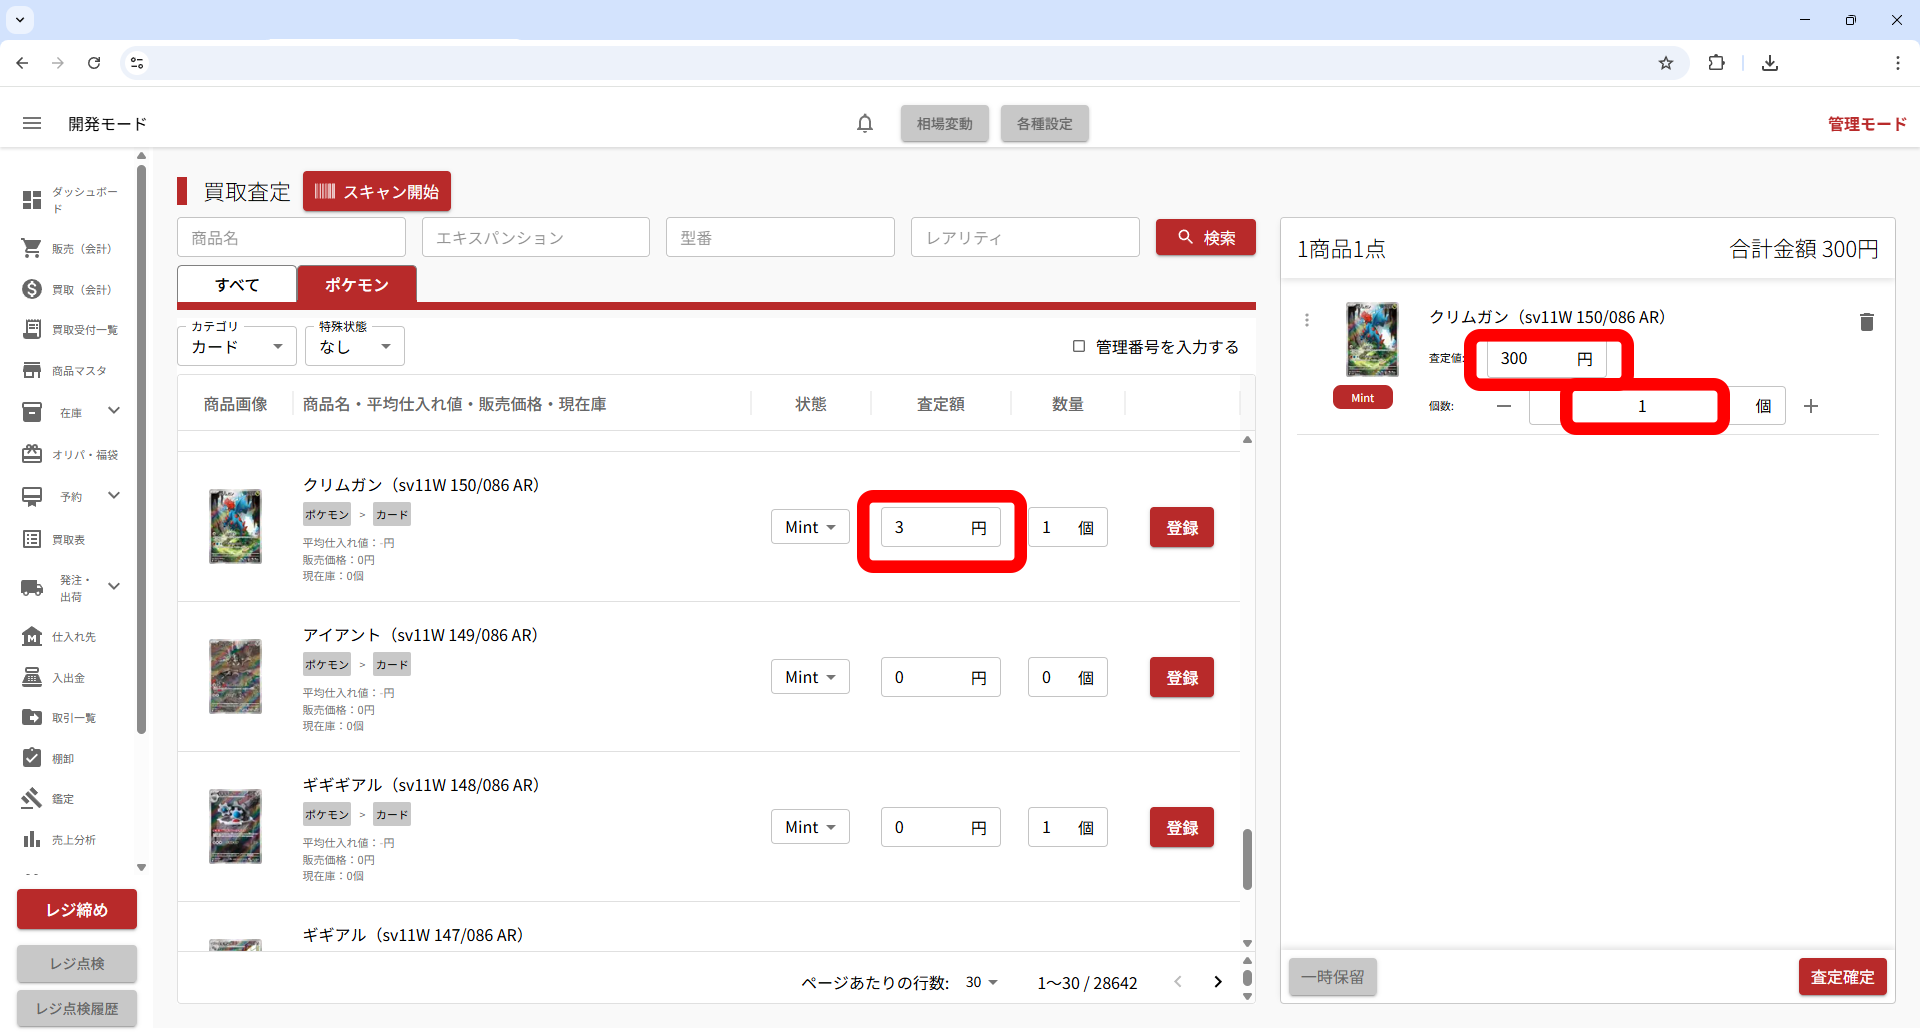Open the カテゴリ dropdown
Image resolution: width=1920 pixels, height=1032 pixels.
(237, 347)
